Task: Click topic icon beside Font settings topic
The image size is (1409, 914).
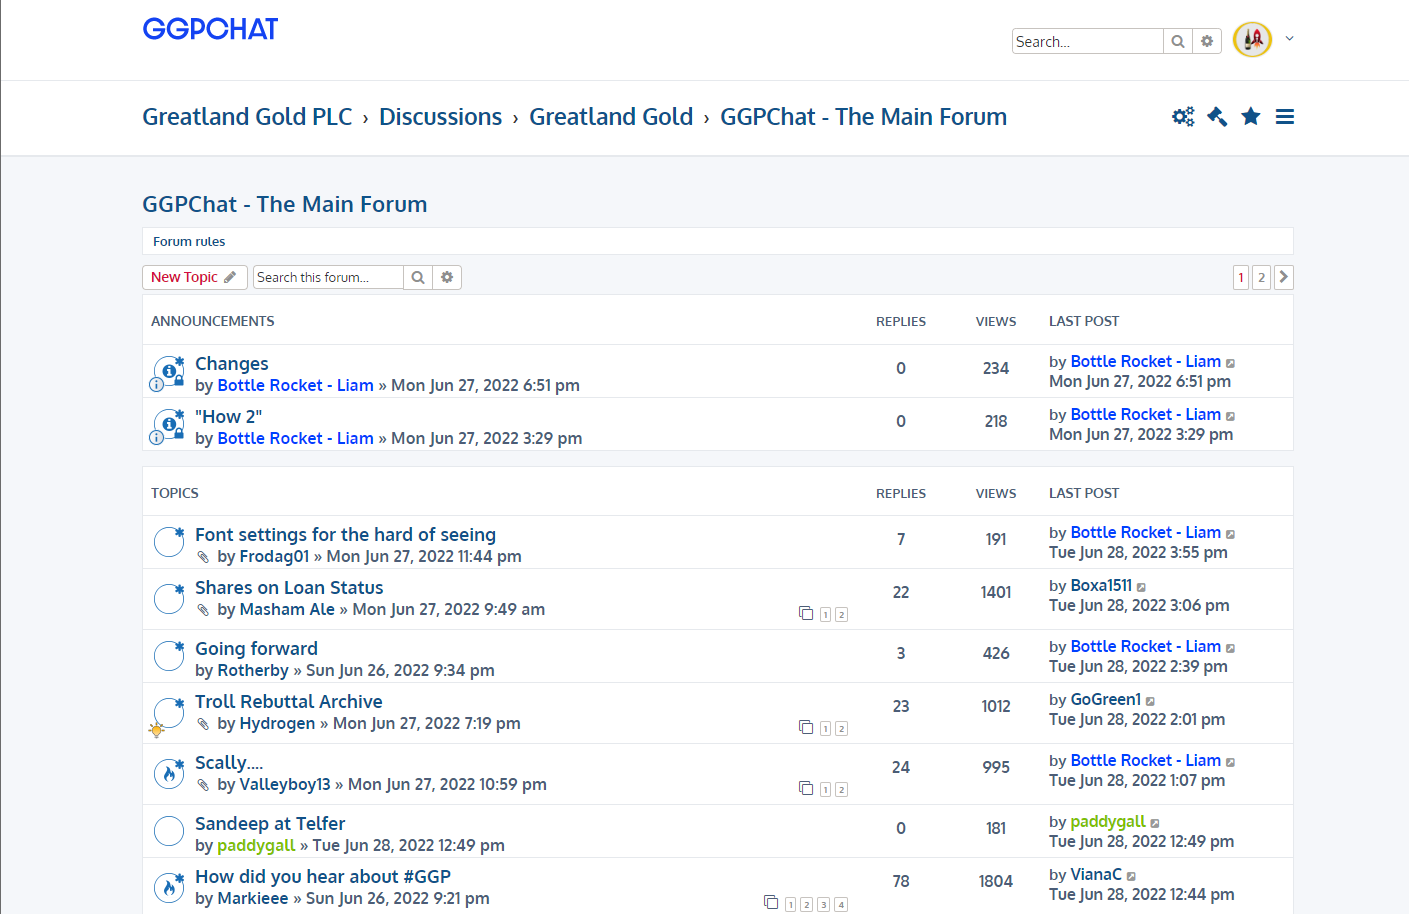Action: (168, 542)
